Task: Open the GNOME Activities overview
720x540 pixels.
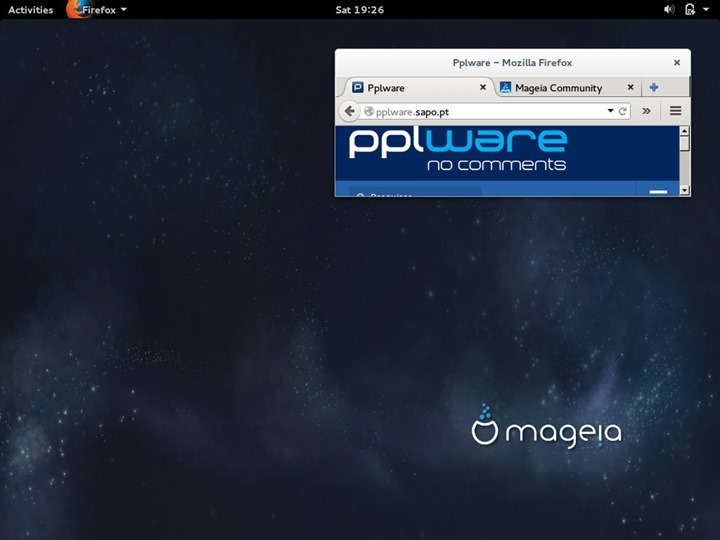Action: tap(30, 10)
